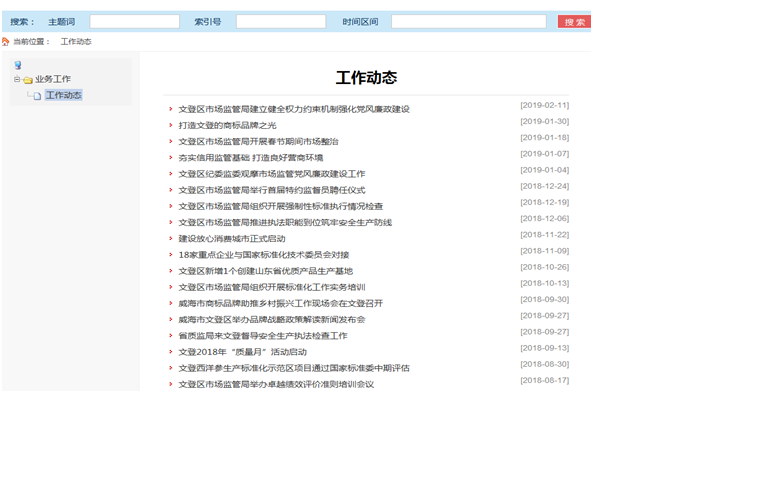771x493 pixels.
Task: Click red arrow bullet beside 省质监局来文登督导 article
Action: coord(170,336)
